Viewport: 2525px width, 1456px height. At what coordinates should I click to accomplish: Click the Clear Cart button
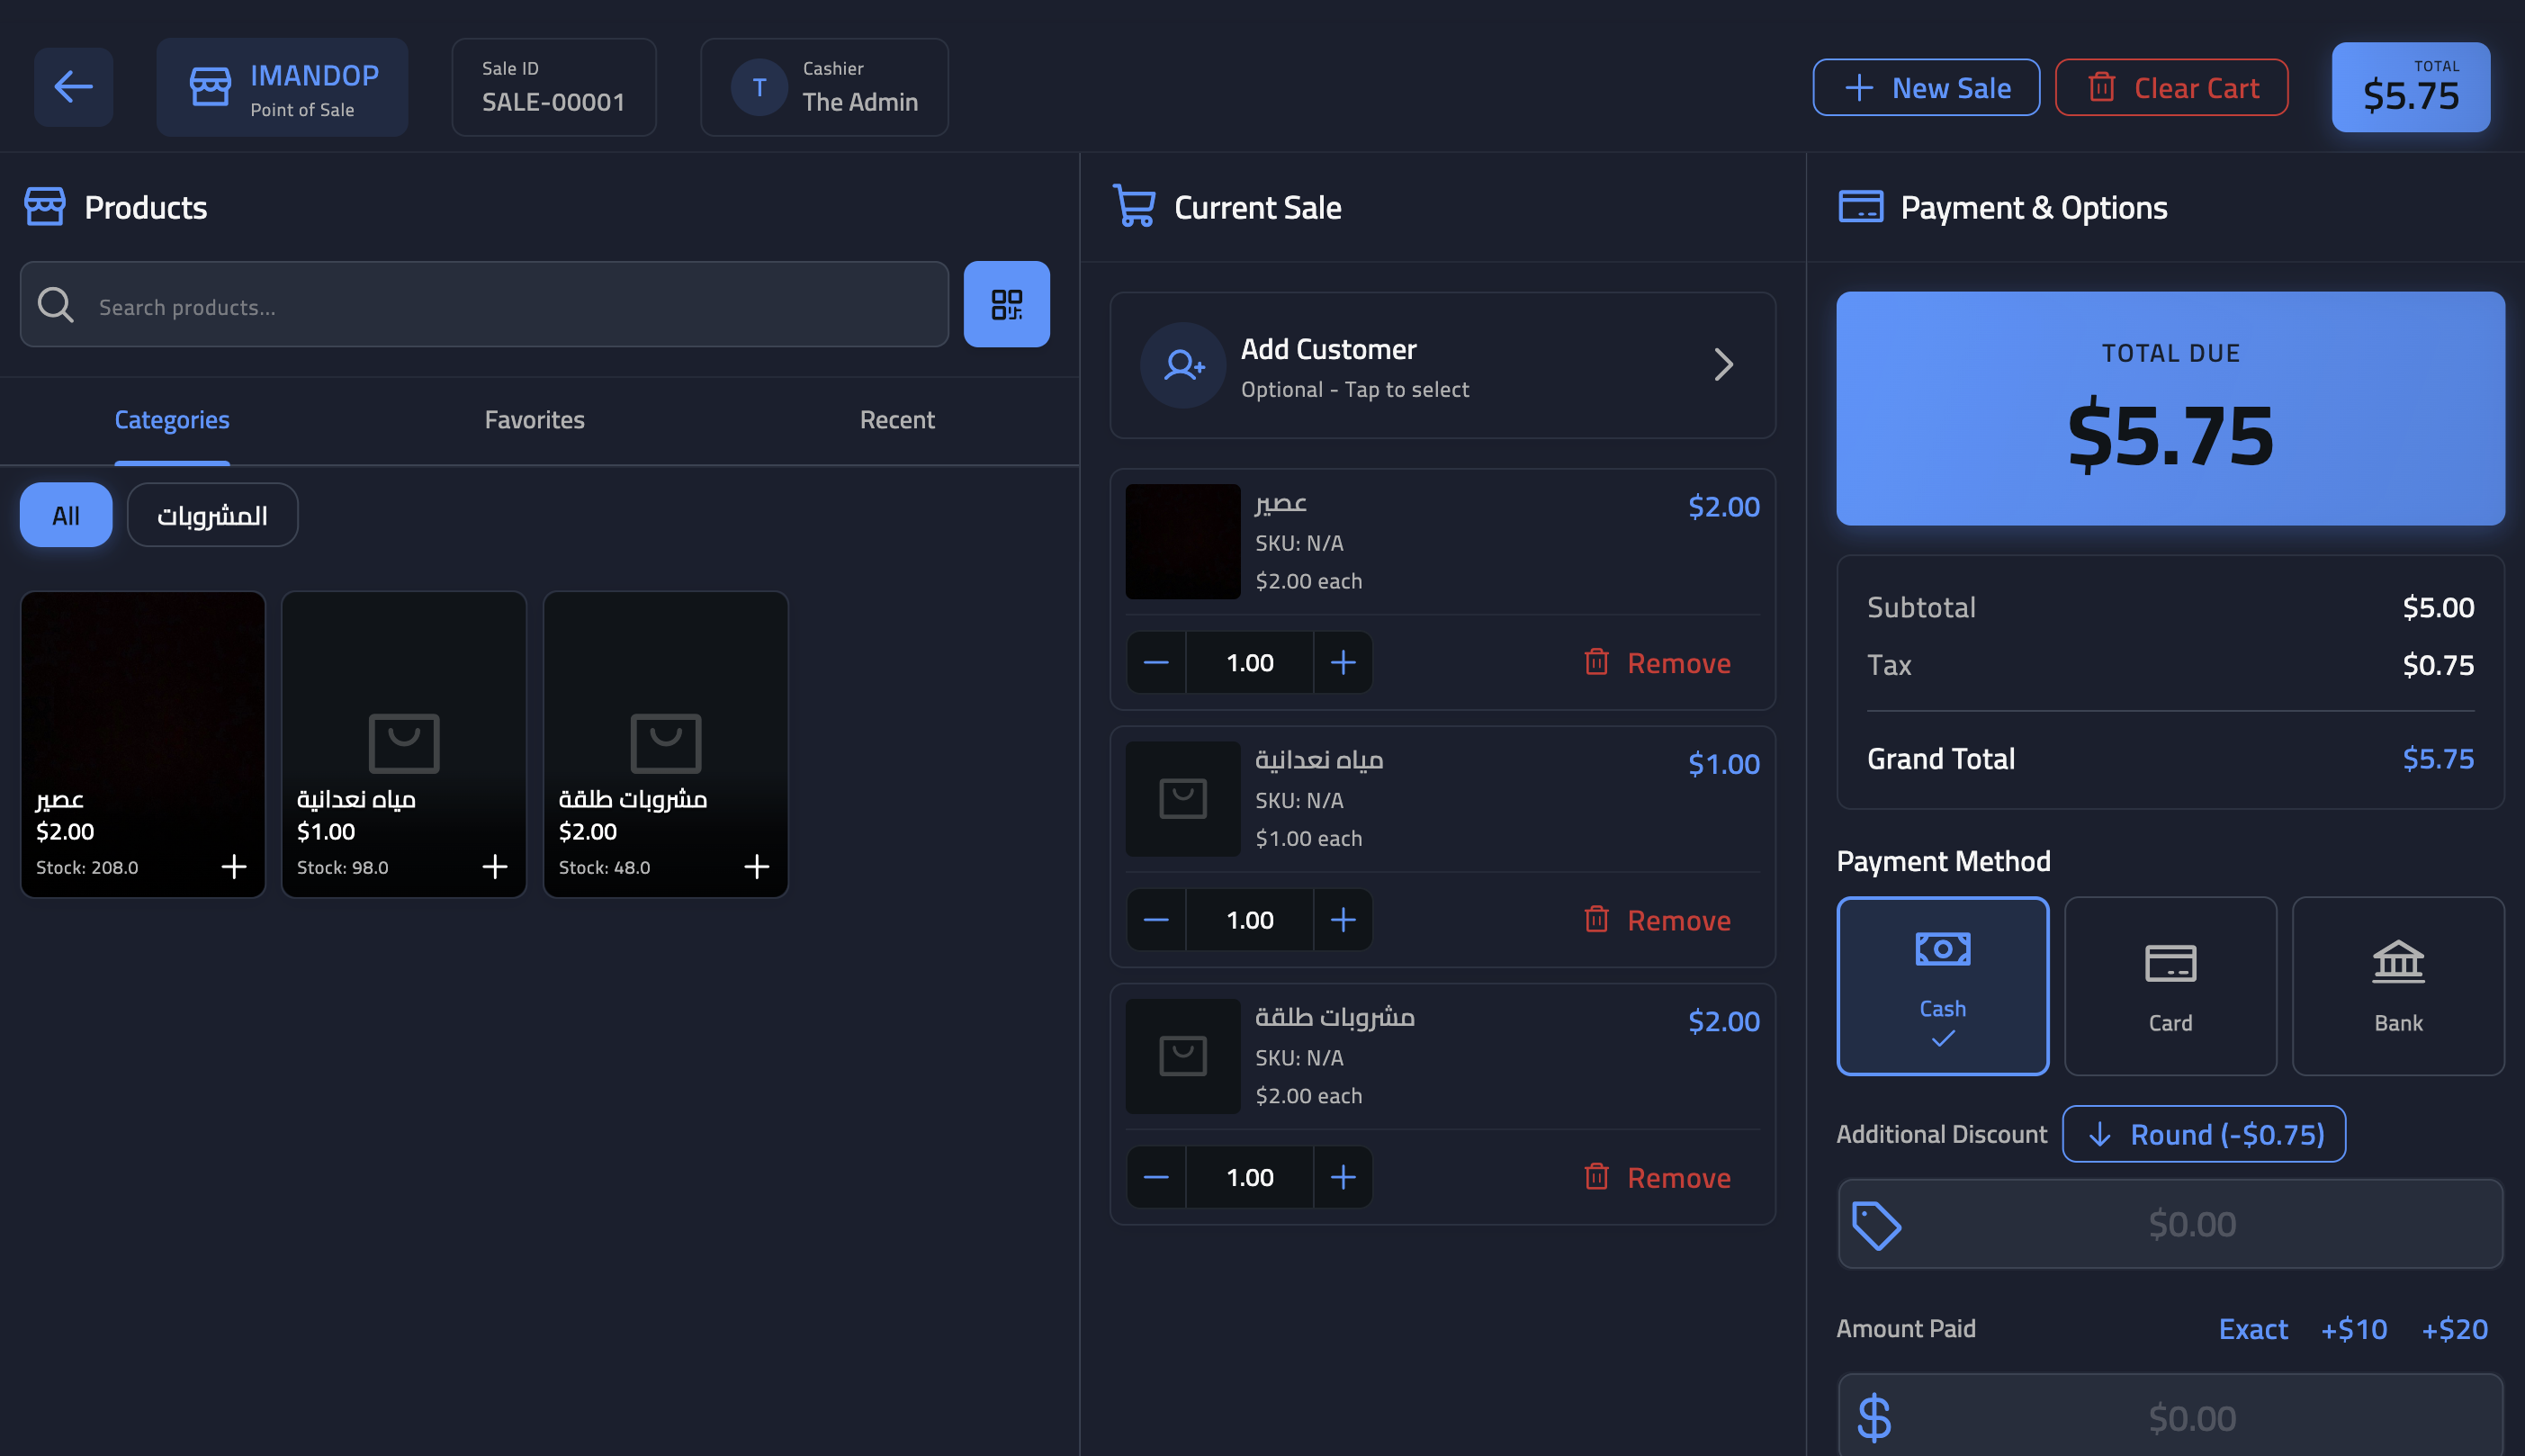tap(2171, 88)
